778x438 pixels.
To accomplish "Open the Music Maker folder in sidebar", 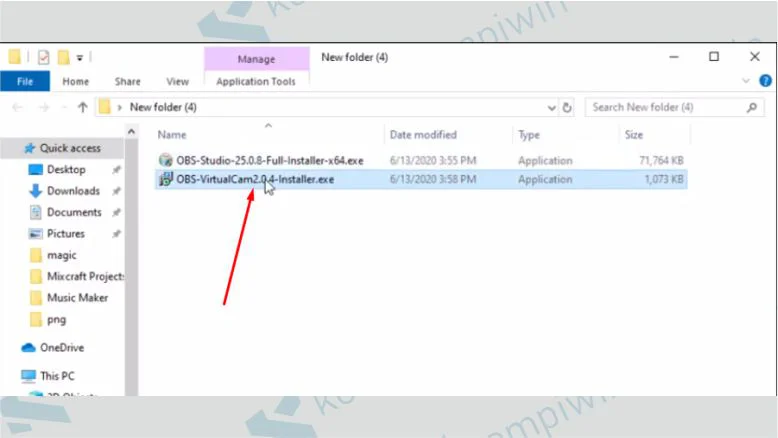I will (77, 298).
